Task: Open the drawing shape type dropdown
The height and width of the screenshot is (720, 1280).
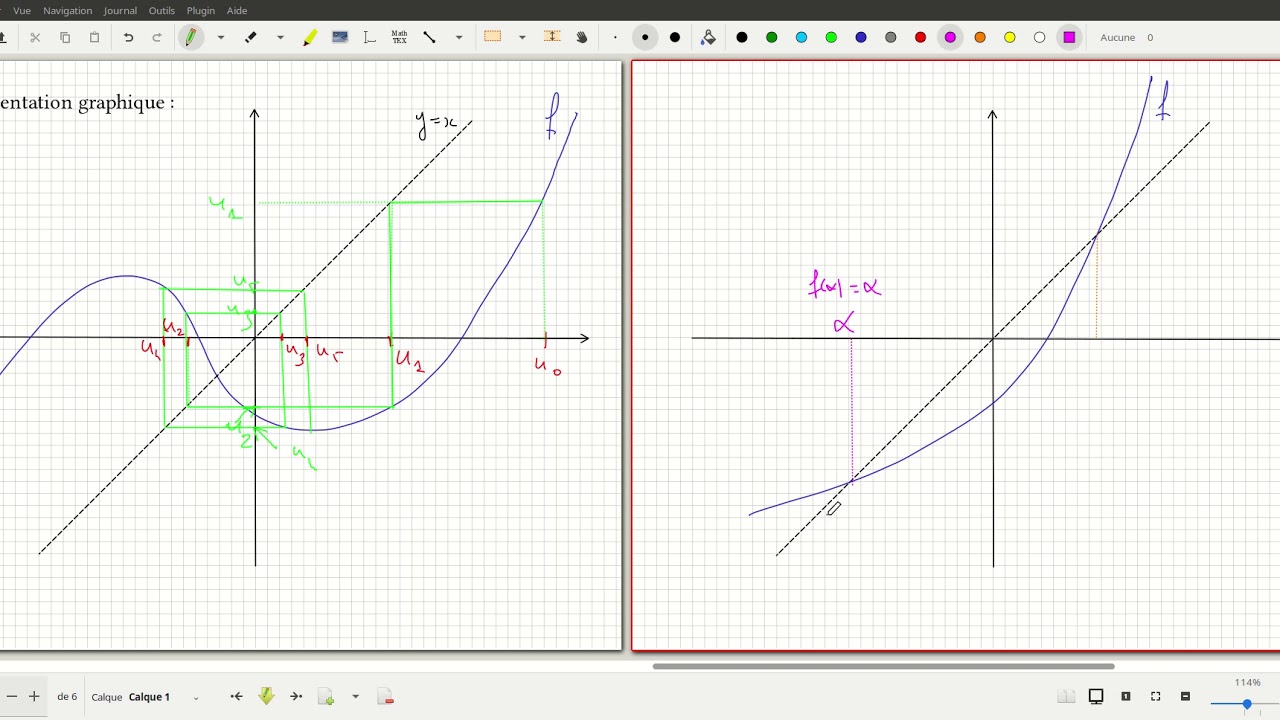Action: click(x=459, y=37)
